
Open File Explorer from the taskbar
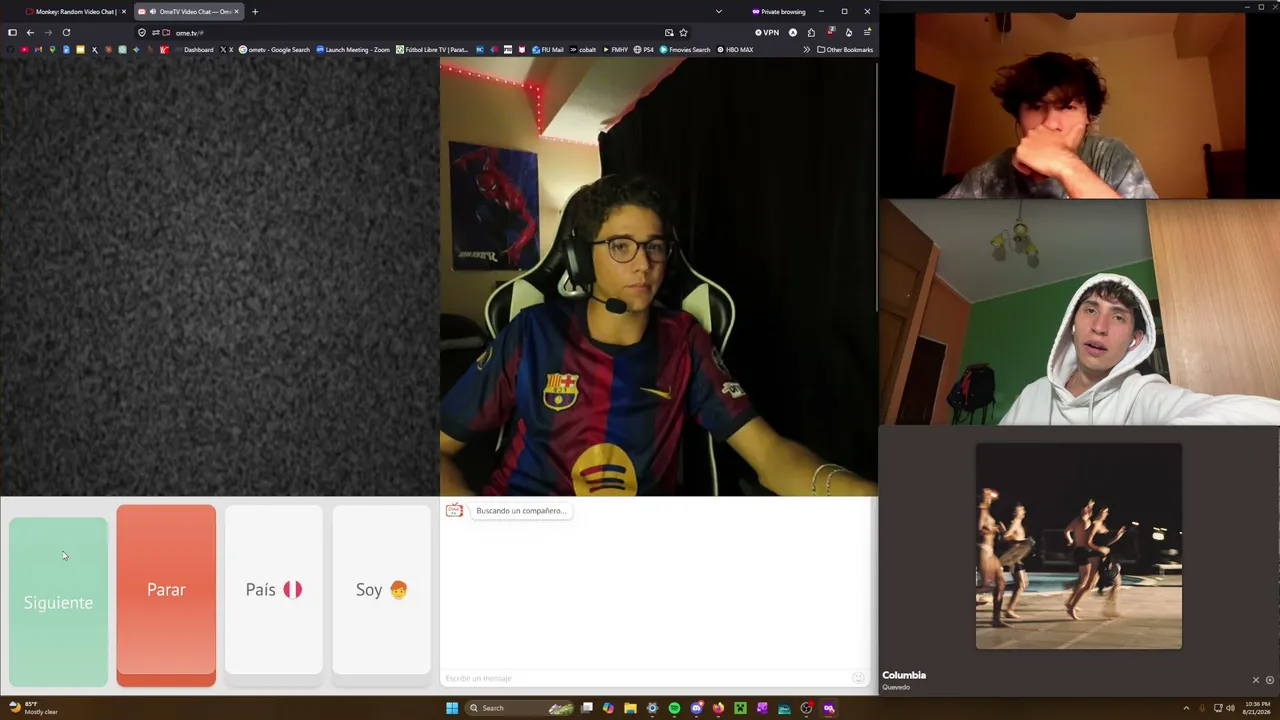click(630, 708)
